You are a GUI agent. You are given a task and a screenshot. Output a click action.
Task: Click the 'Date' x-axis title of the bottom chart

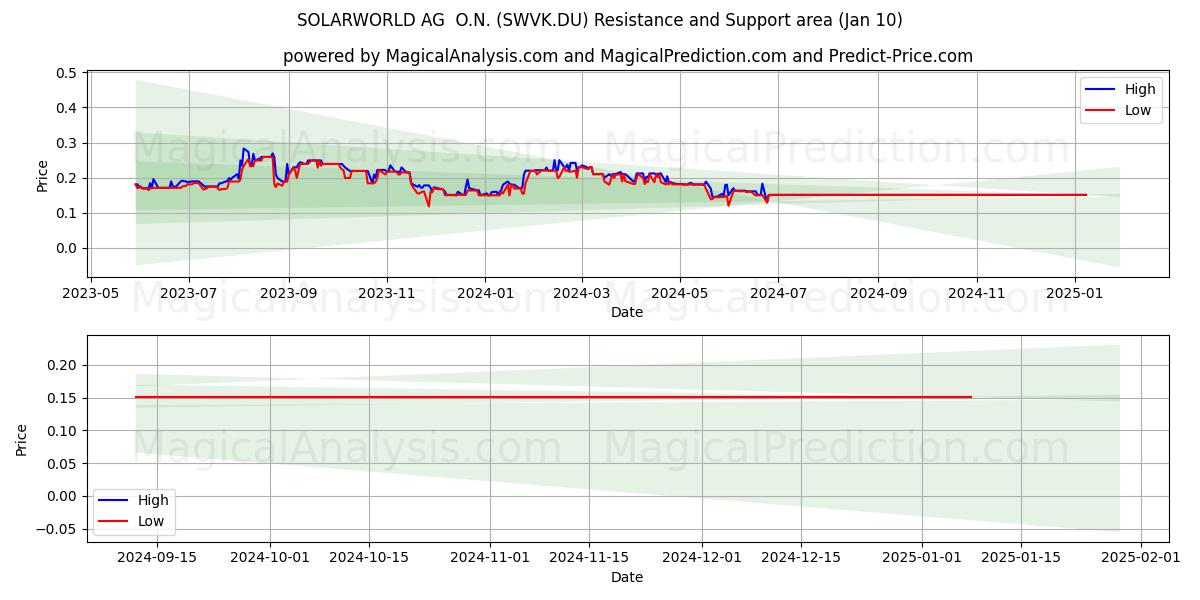pyautogui.click(x=627, y=577)
